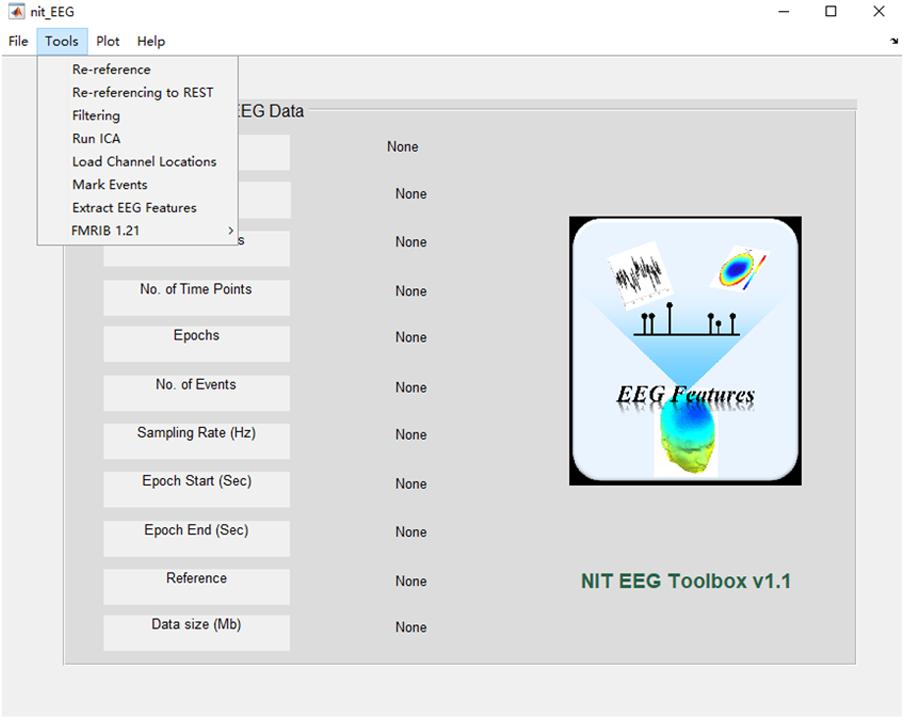Click the Data size (Mb) label
Viewport: 905px width, 720px height.
196,633
